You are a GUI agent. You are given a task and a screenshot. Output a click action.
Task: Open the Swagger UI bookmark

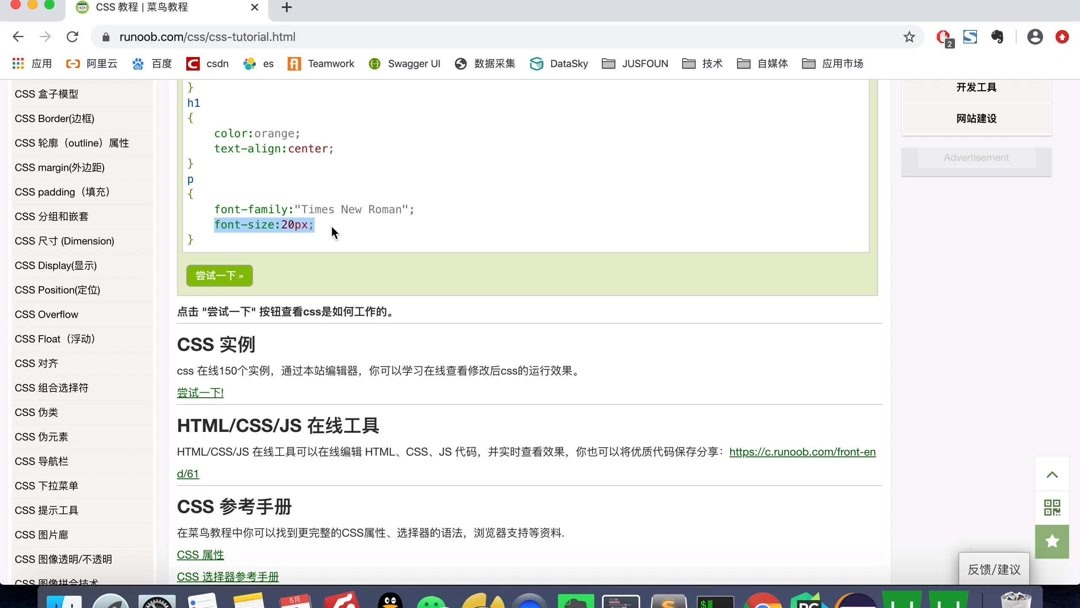[x=412, y=63]
